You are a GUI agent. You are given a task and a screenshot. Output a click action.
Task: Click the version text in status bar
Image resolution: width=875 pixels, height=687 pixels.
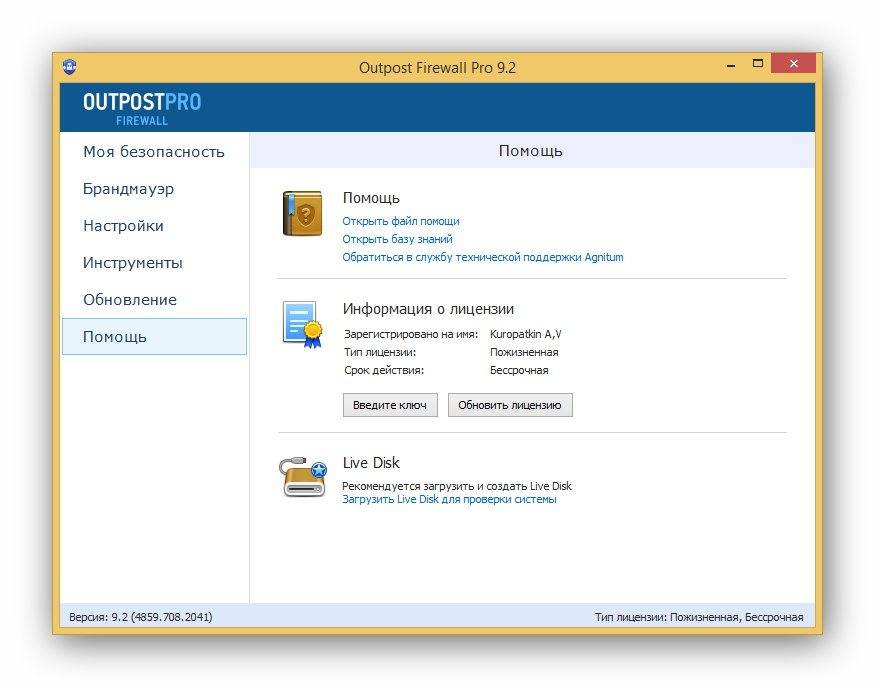tap(141, 617)
